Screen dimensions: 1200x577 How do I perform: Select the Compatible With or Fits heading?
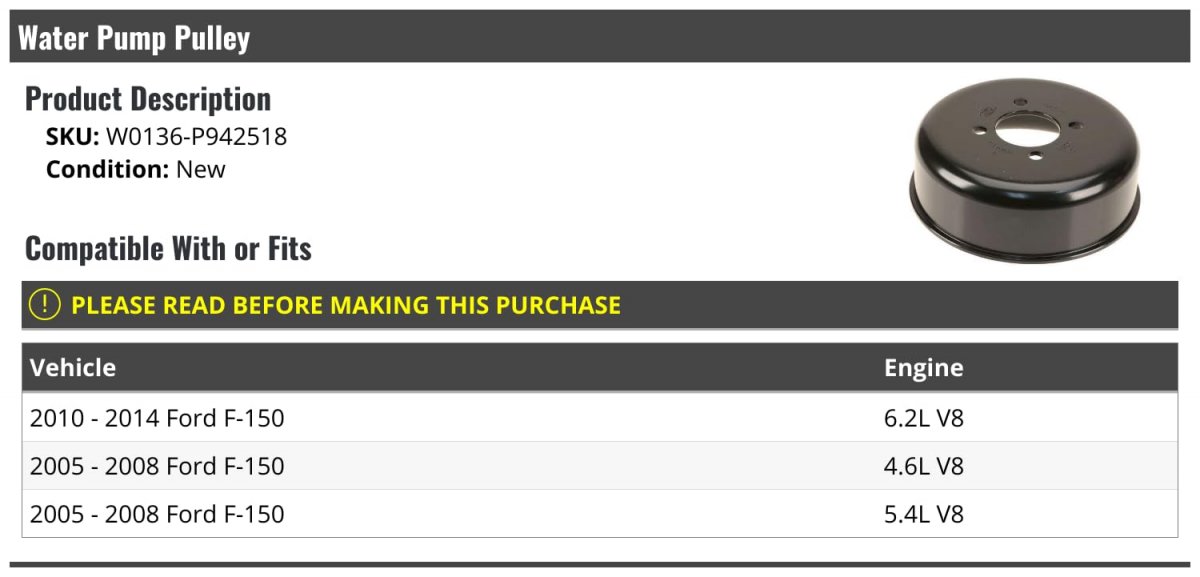168,248
